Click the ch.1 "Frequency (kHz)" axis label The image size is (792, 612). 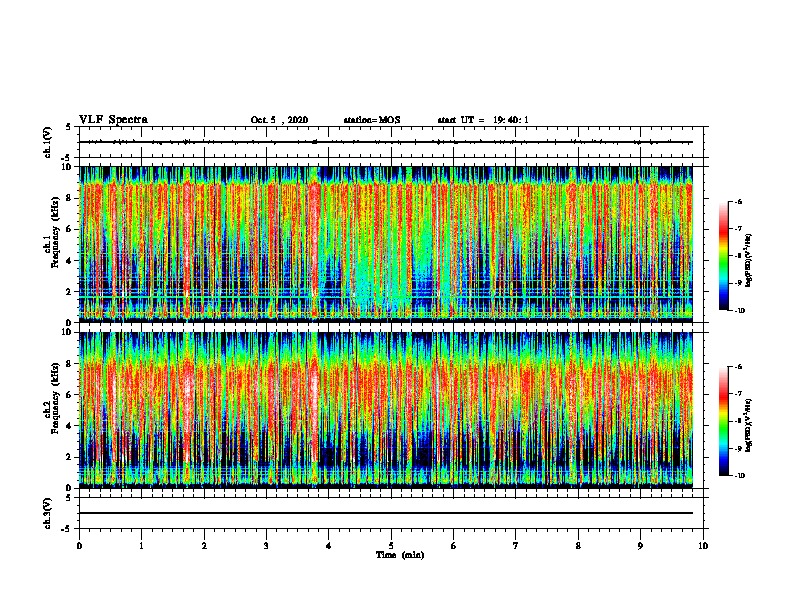(x=55, y=232)
